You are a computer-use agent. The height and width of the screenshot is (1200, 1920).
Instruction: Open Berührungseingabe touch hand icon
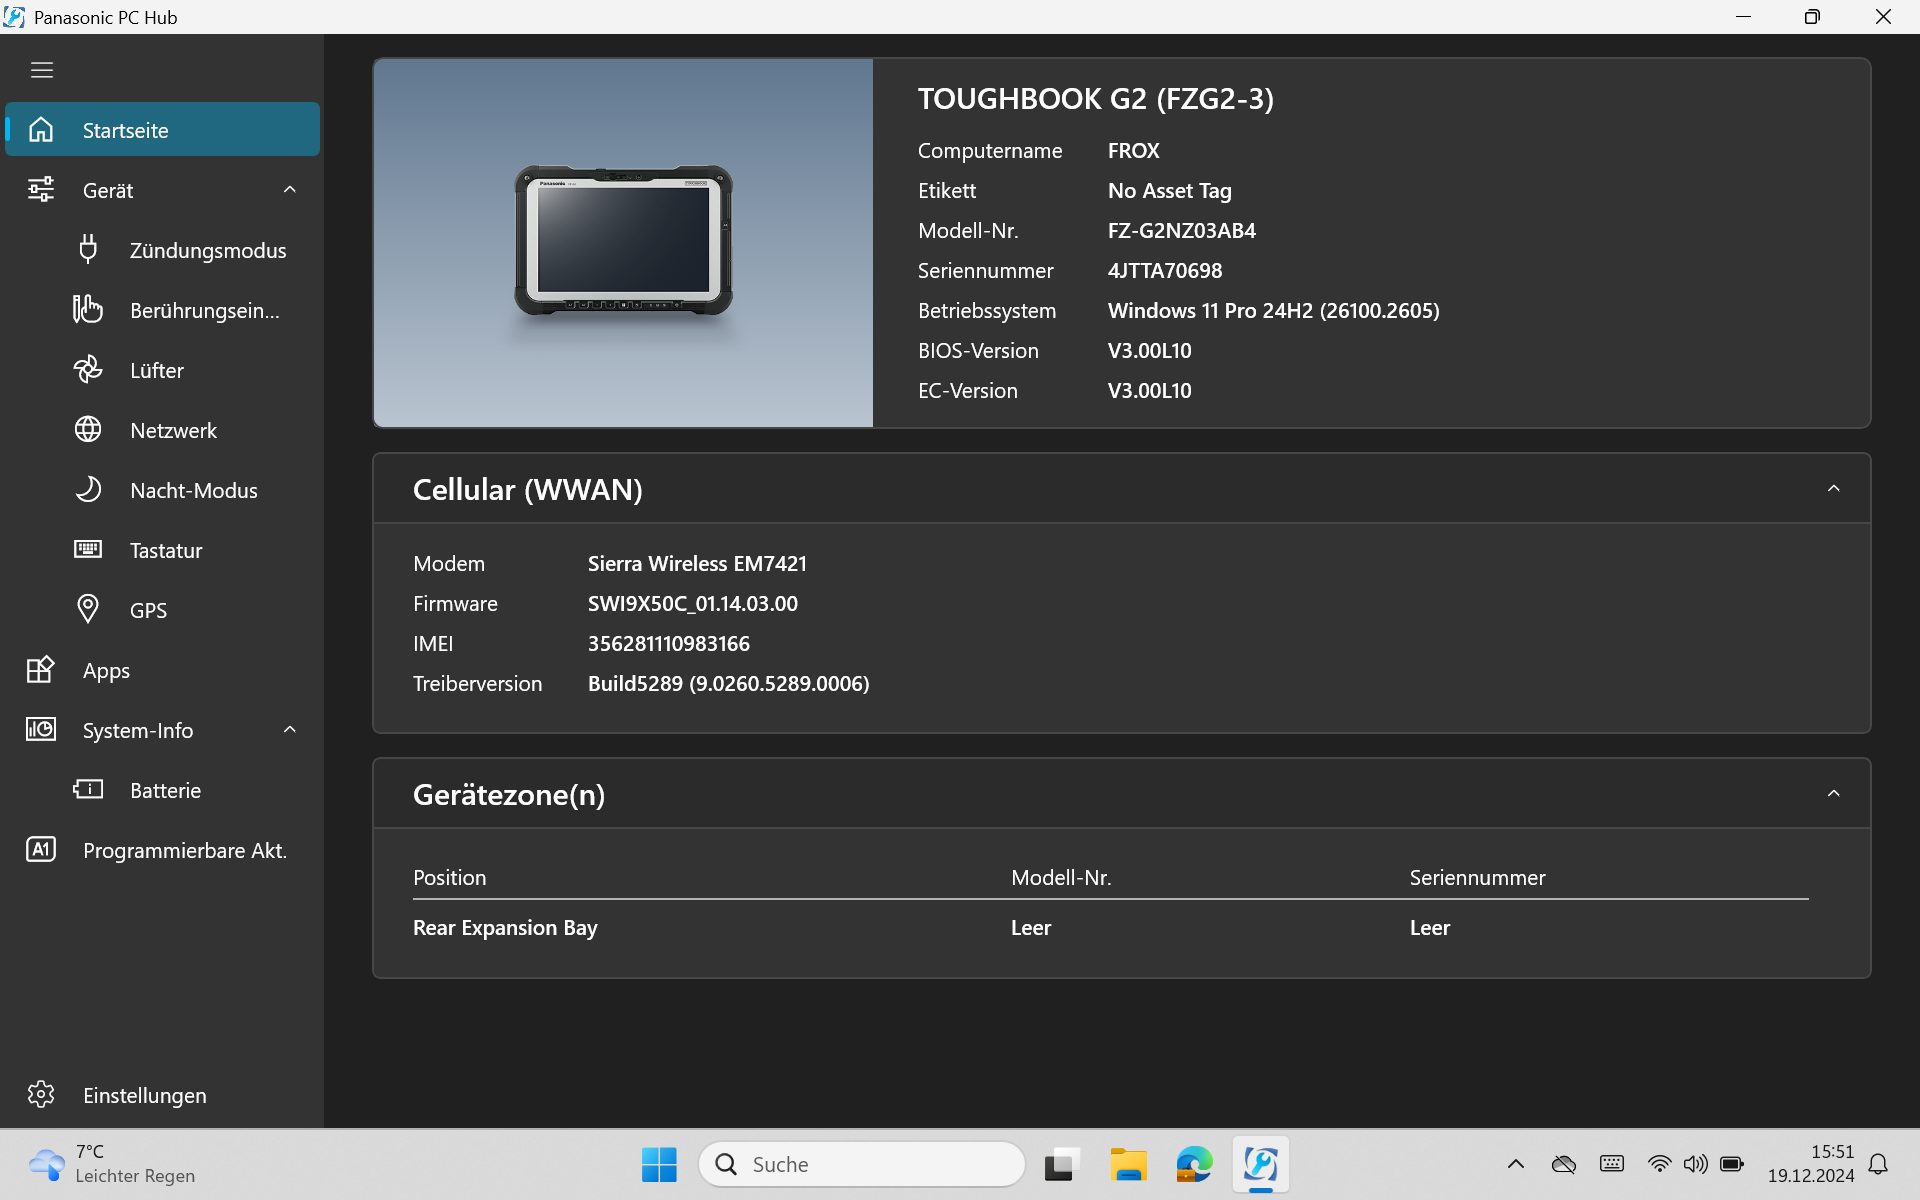(x=88, y=309)
